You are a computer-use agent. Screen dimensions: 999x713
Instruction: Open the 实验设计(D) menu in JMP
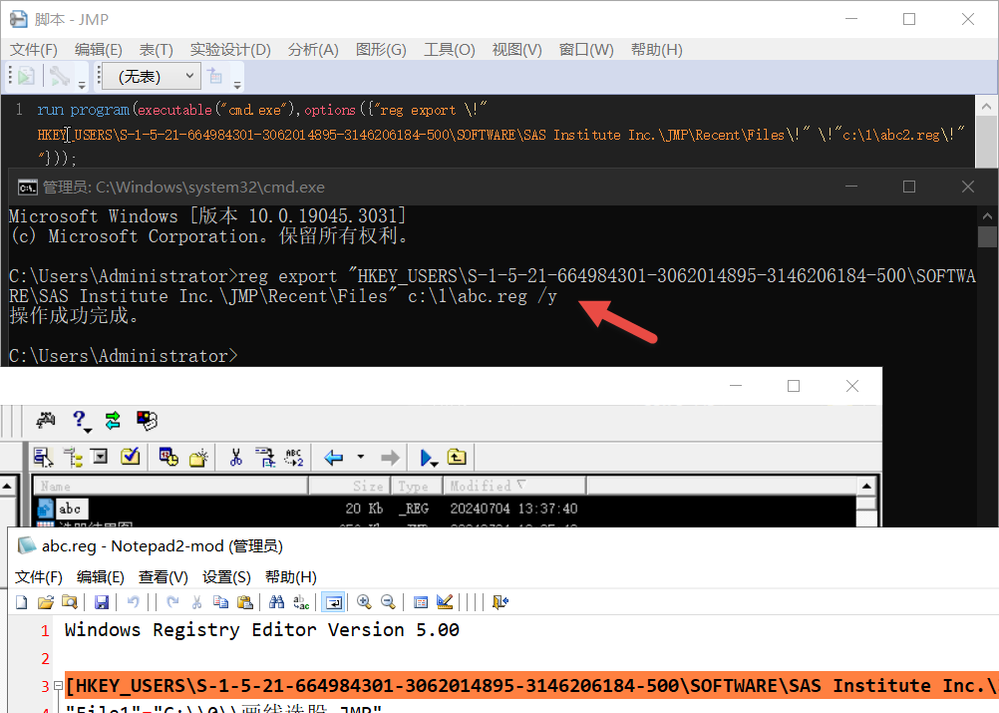(230, 50)
